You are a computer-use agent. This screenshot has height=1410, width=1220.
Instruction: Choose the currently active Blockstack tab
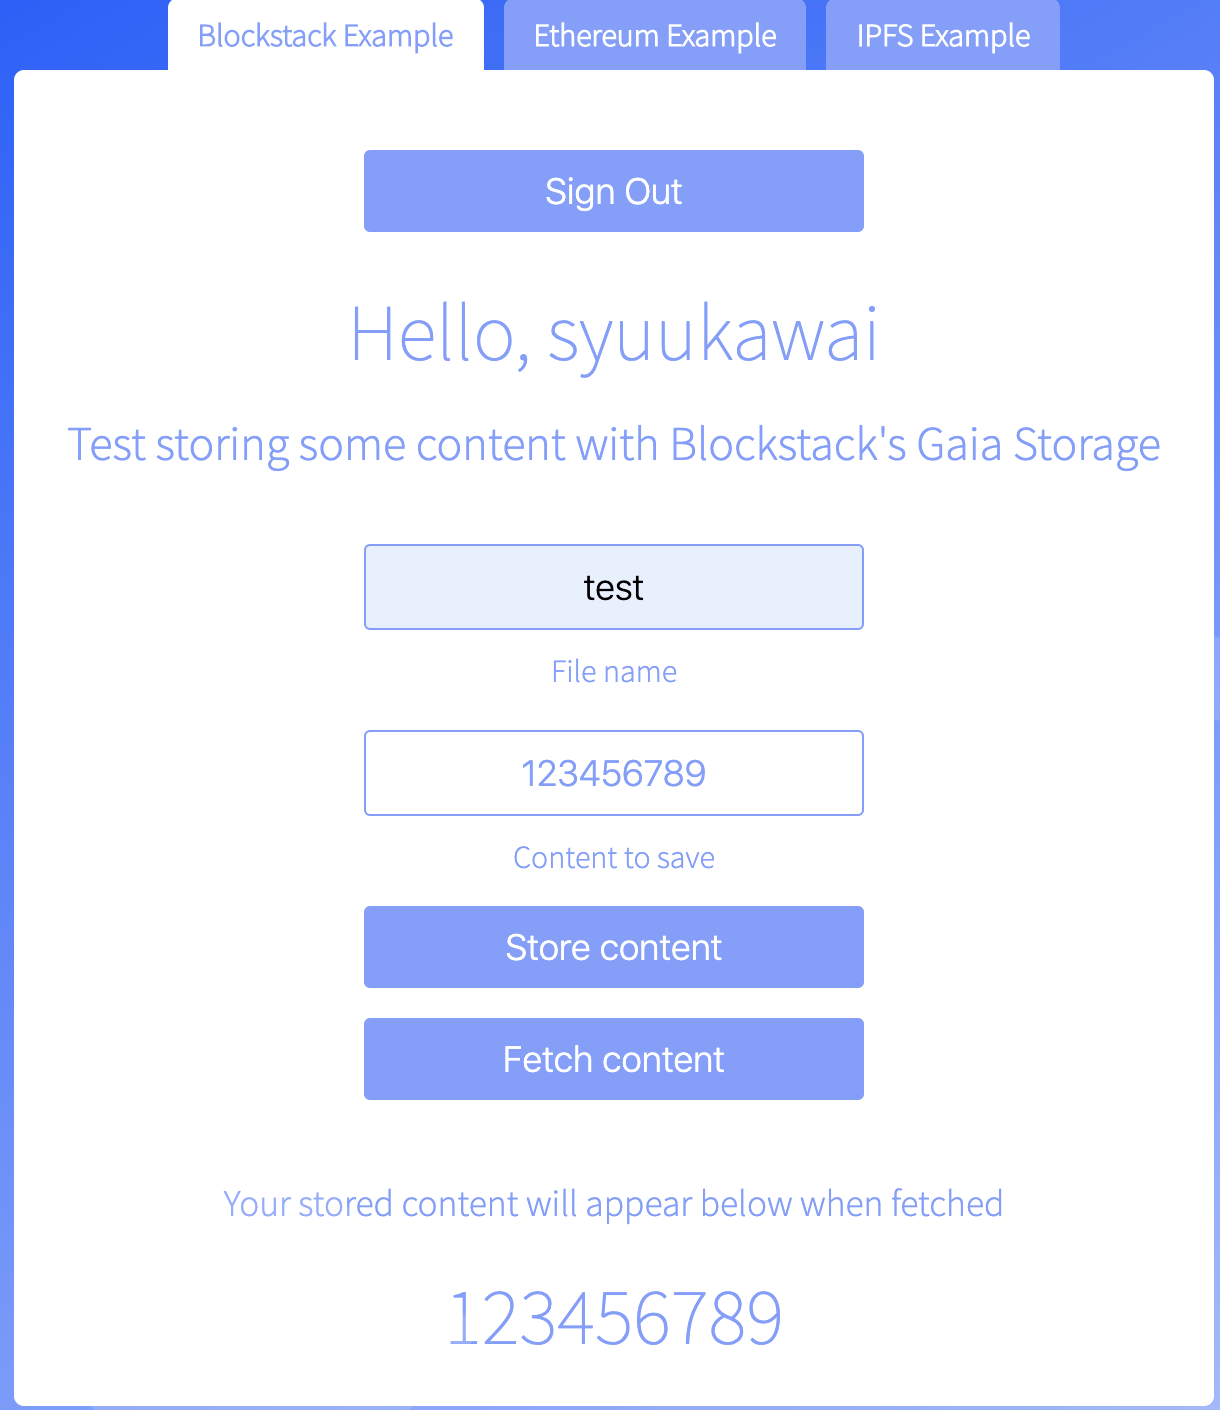point(326,35)
